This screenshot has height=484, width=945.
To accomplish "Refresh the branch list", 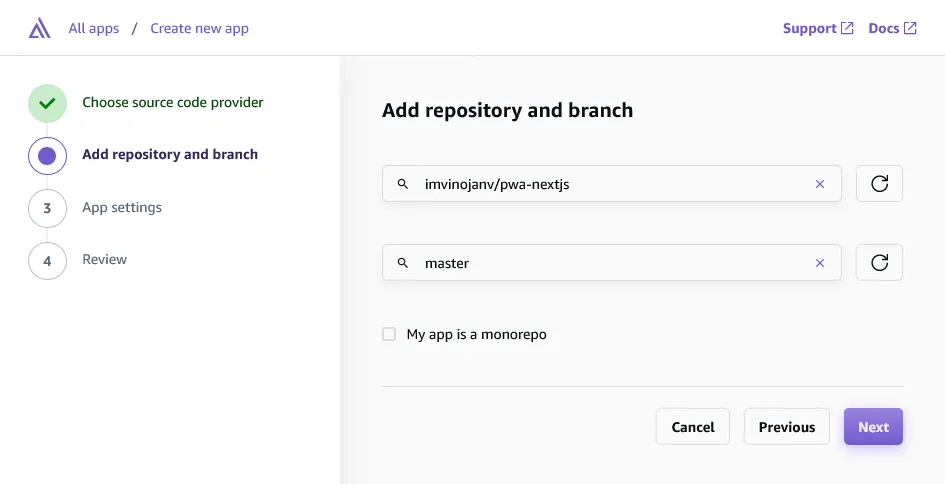I will pyautogui.click(x=879, y=262).
